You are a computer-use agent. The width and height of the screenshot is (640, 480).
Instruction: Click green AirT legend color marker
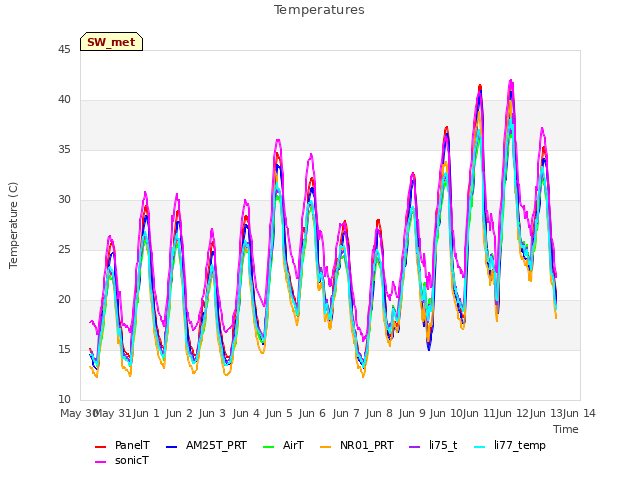pos(269,447)
